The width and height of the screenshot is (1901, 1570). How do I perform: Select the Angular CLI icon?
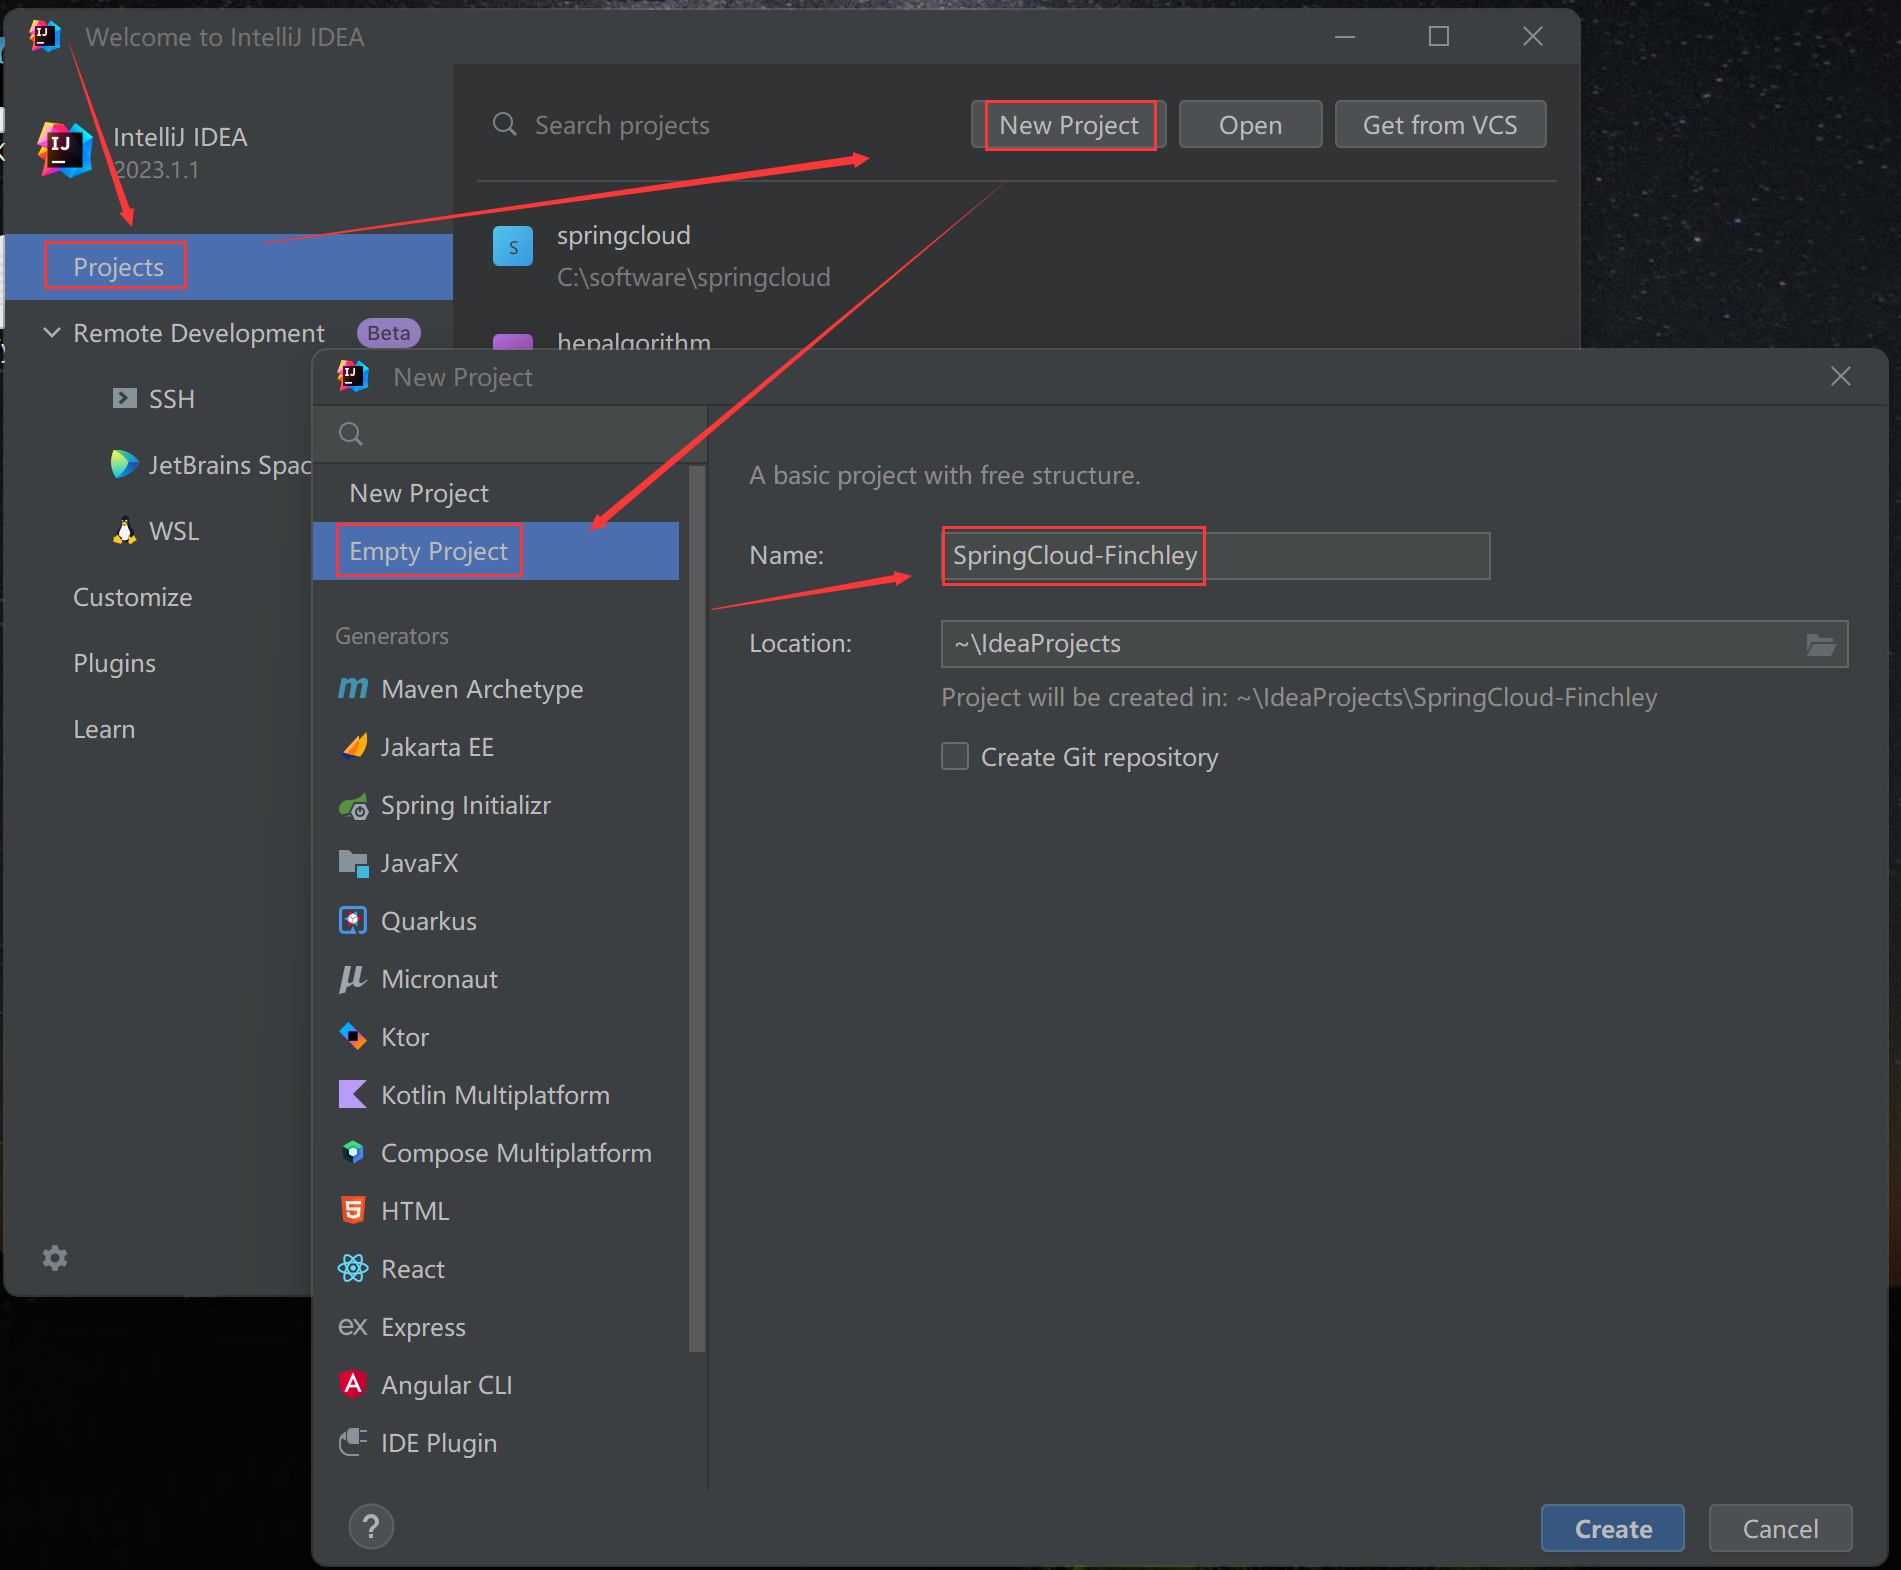pos(353,1384)
